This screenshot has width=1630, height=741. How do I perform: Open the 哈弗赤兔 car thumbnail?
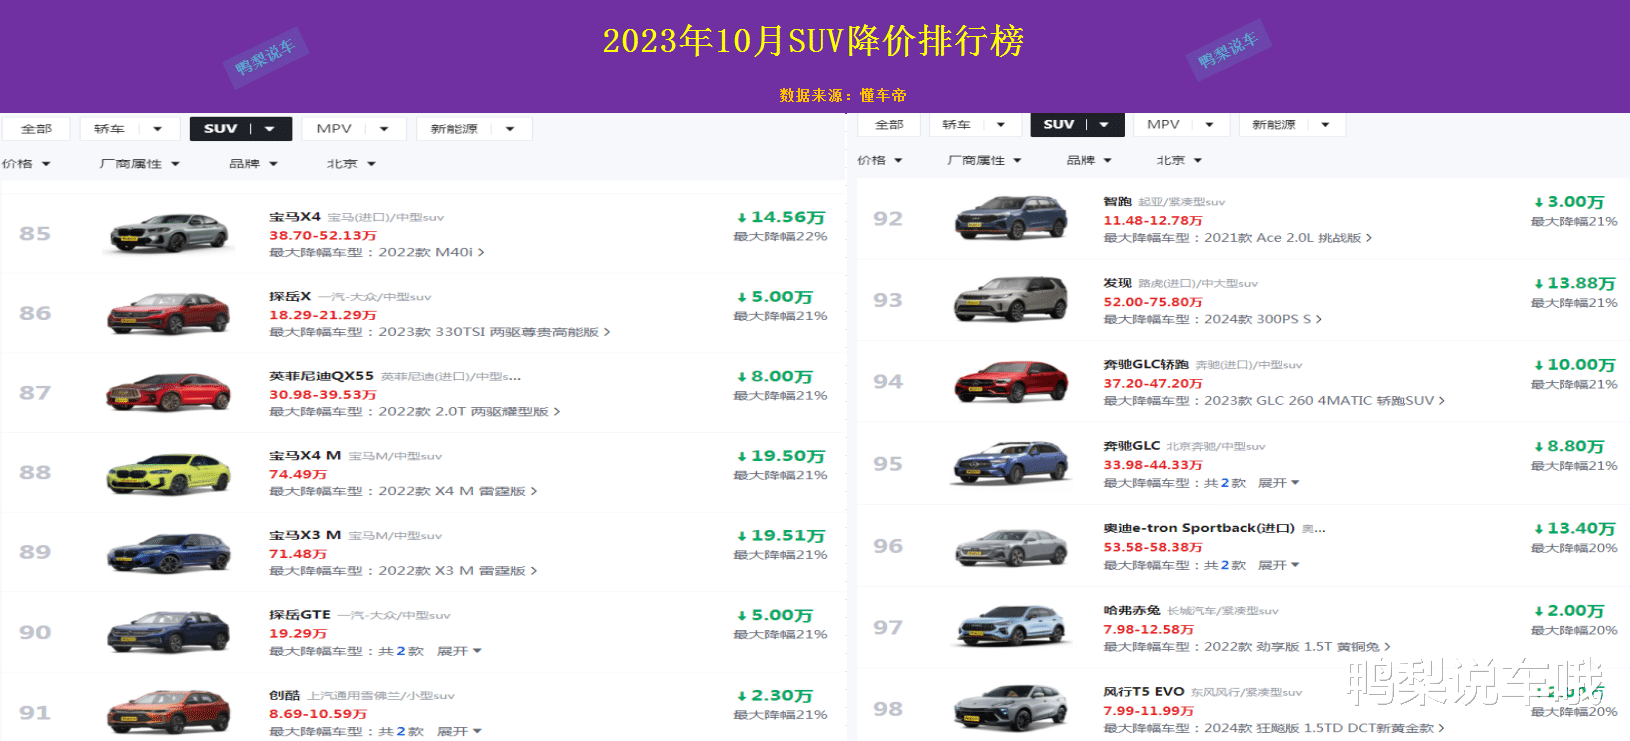point(1011,627)
